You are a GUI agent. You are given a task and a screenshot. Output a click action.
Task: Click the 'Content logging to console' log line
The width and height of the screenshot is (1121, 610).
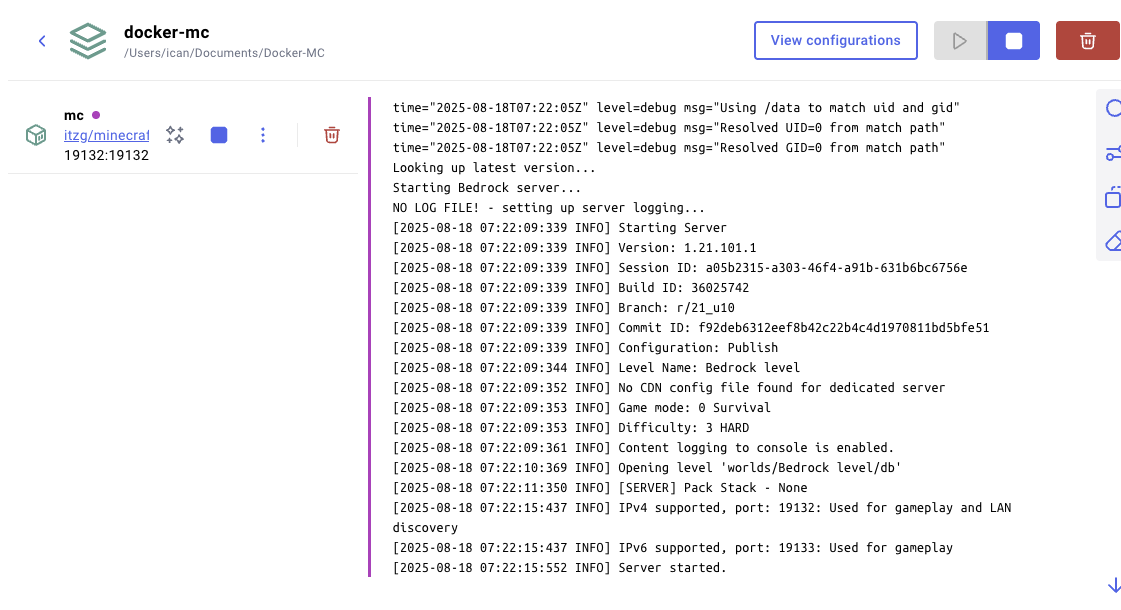tap(643, 448)
